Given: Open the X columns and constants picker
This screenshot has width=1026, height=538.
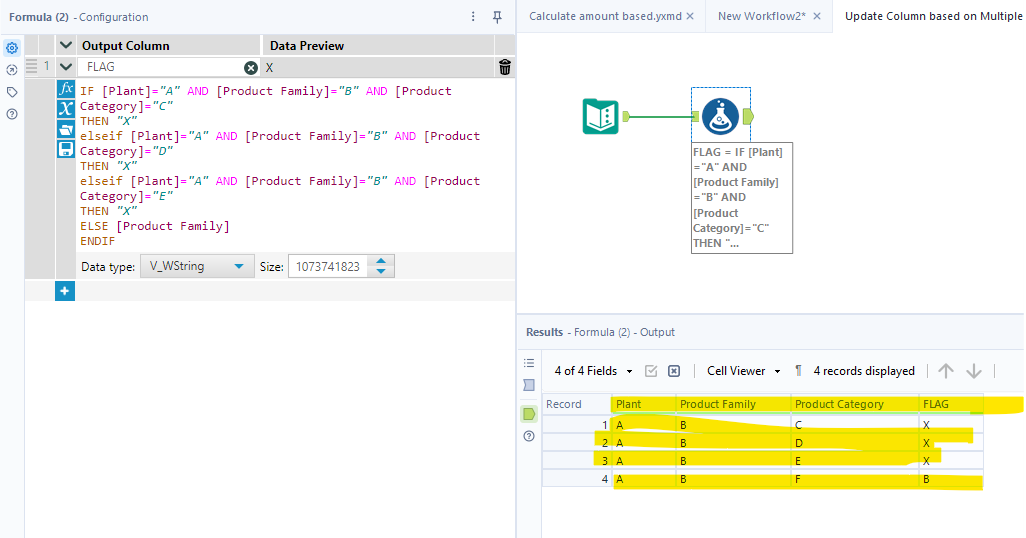Looking at the screenshot, I should (66, 109).
